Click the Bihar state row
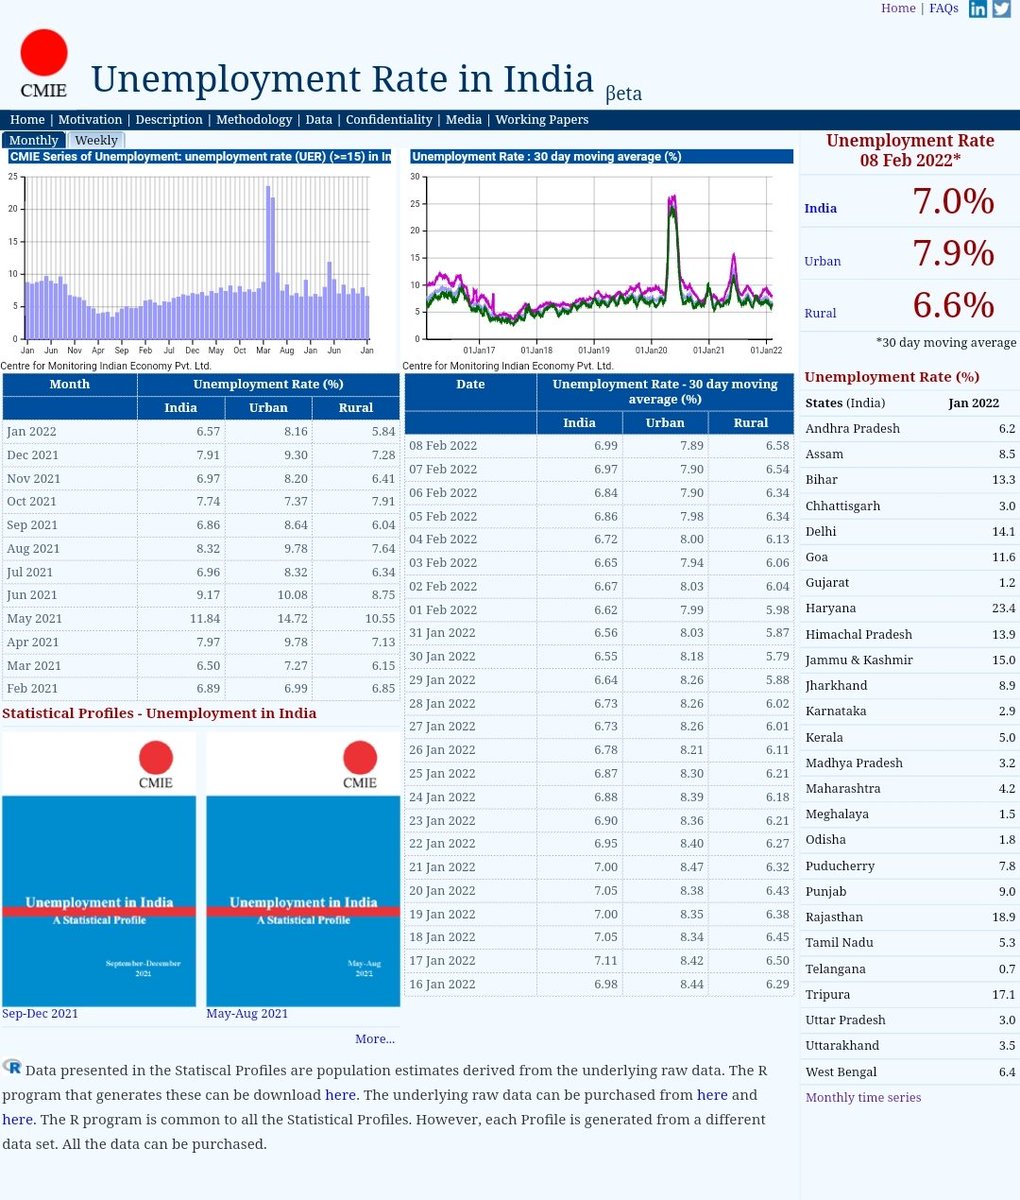Viewport: 1020px width, 1200px height. coord(910,480)
